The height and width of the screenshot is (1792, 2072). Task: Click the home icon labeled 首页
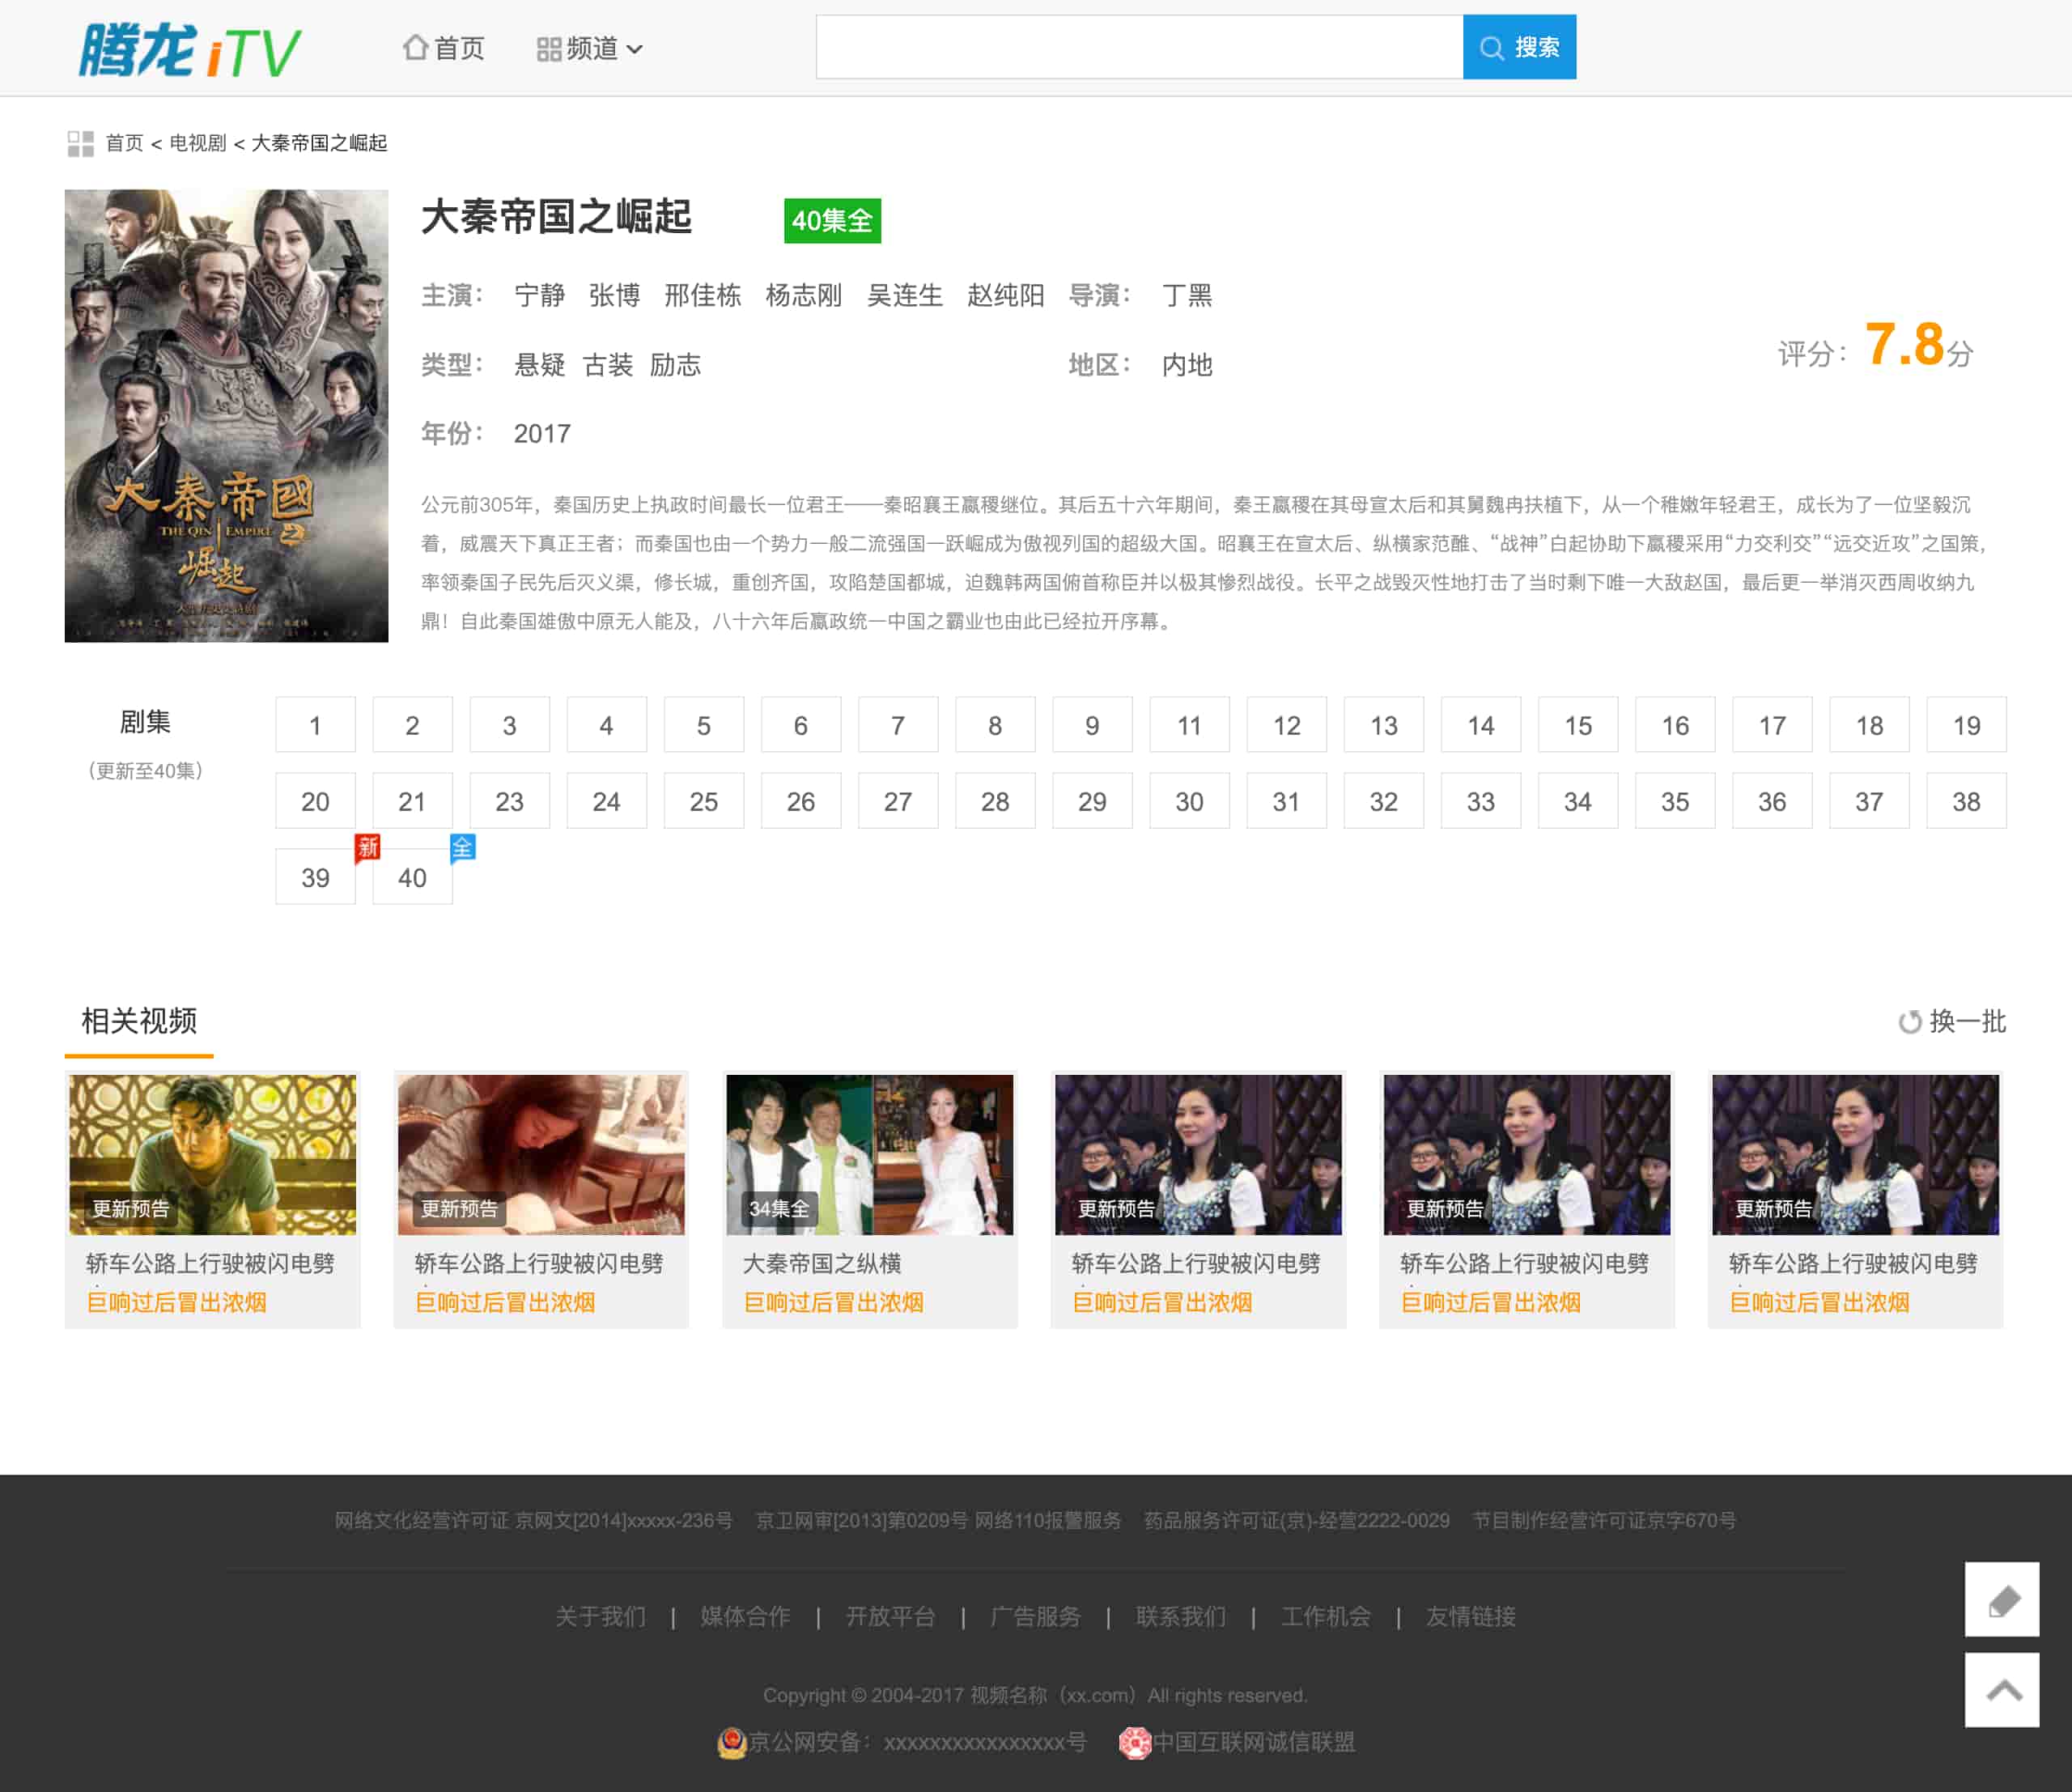click(x=416, y=47)
